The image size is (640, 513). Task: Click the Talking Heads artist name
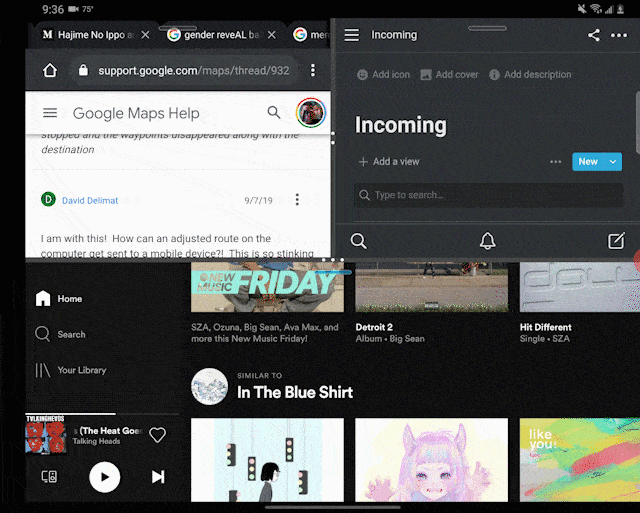96,441
